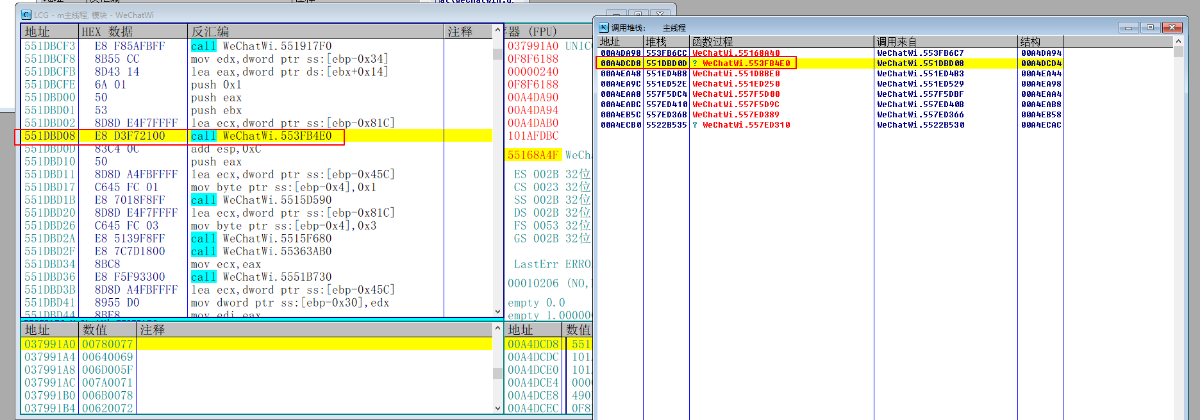Click the 数值 header in dump pane
This screenshot has height=420, width=1200.
pos(107,329)
